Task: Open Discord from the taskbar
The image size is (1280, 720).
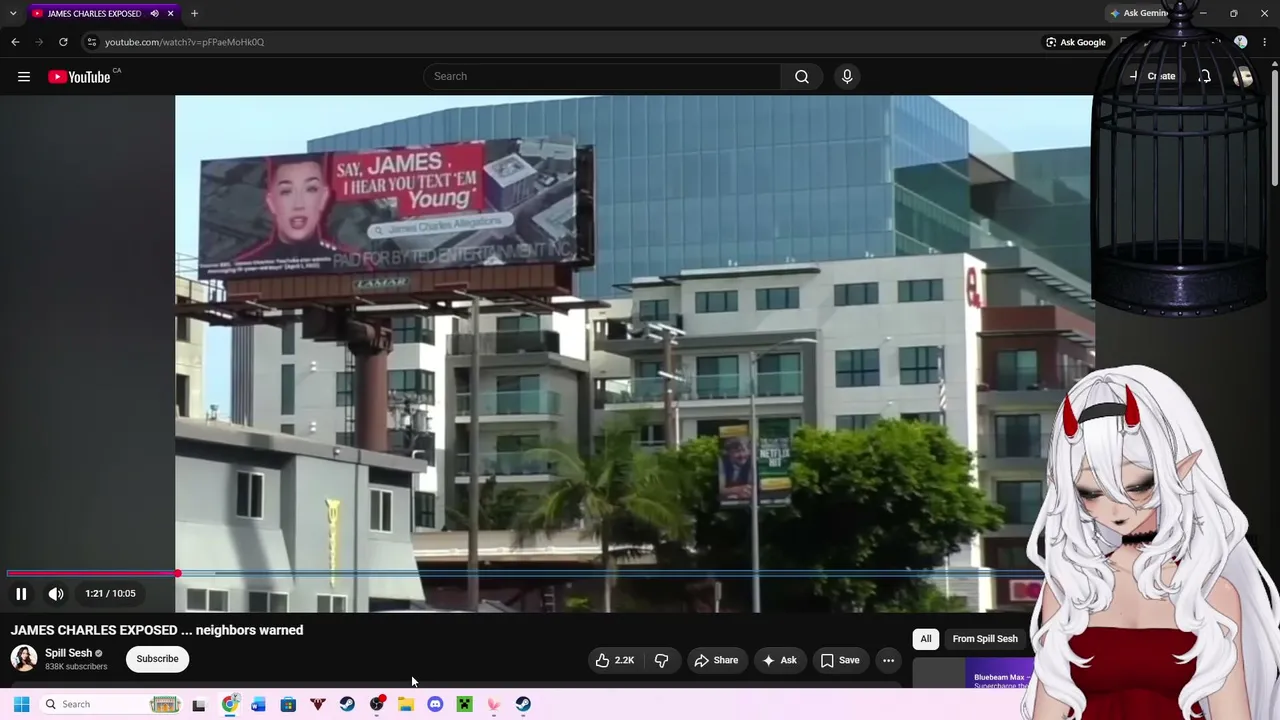Action: pyautogui.click(x=435, y=704)
